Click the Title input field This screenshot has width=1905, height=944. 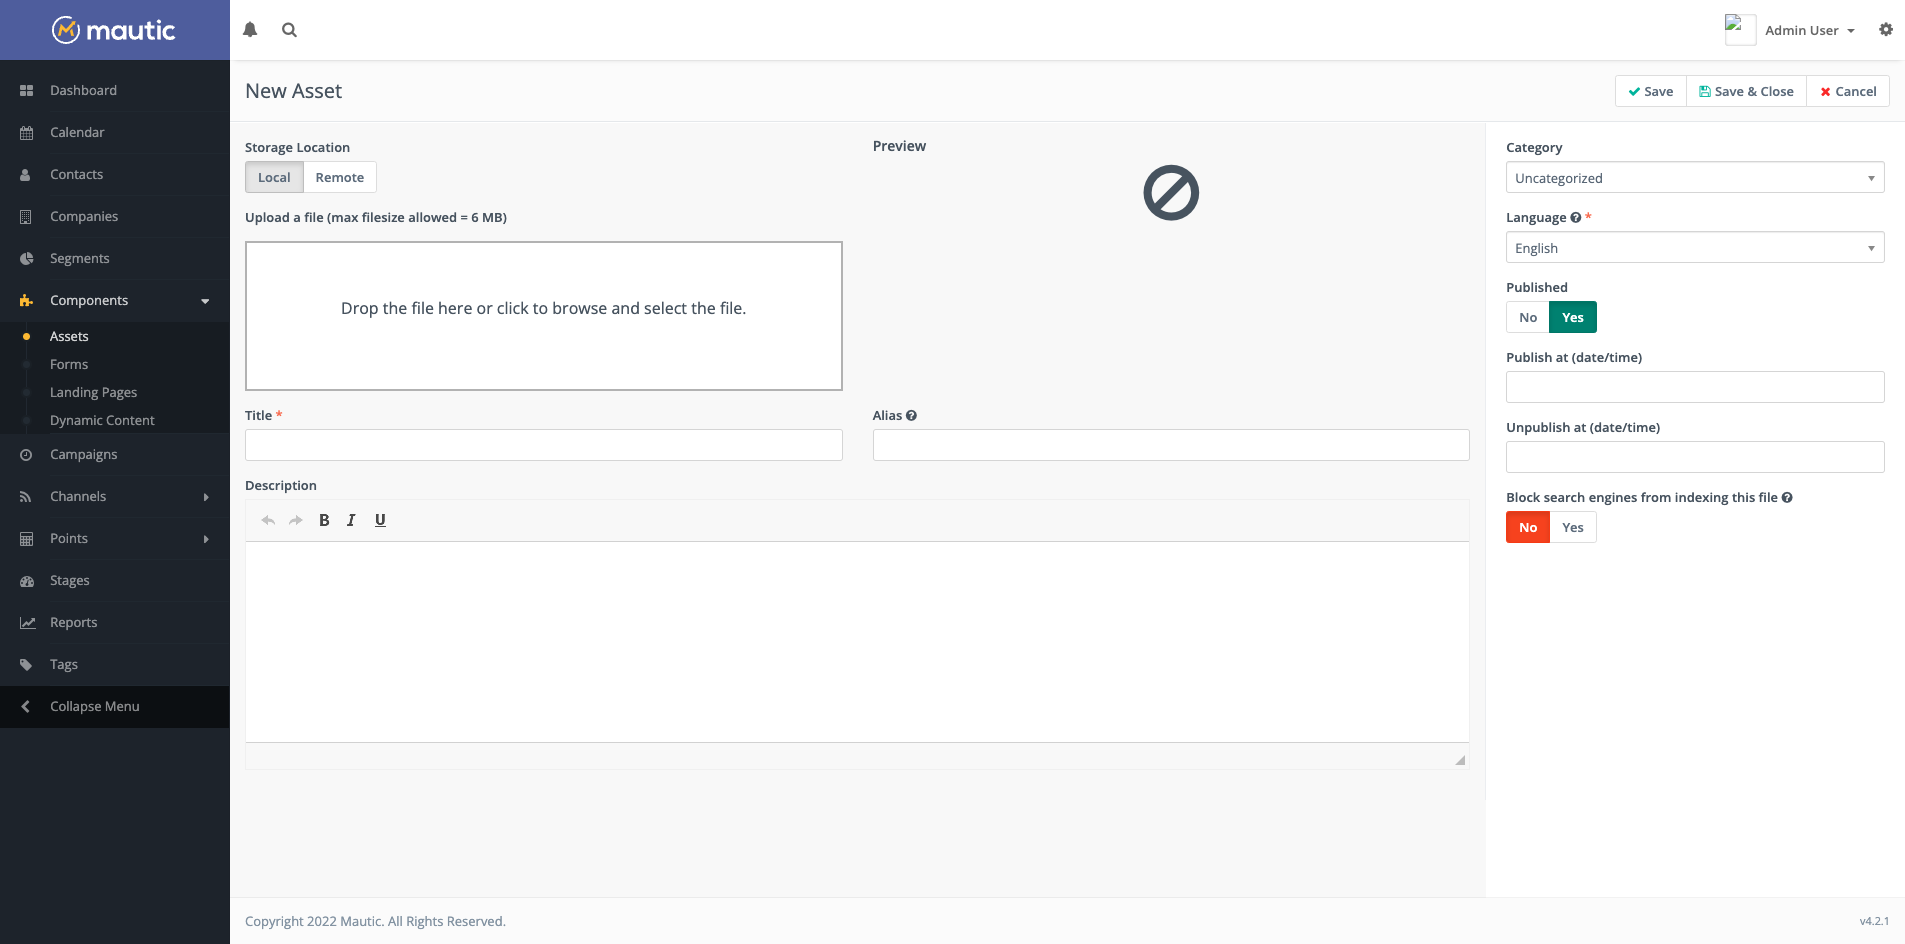tap(543, 446)
